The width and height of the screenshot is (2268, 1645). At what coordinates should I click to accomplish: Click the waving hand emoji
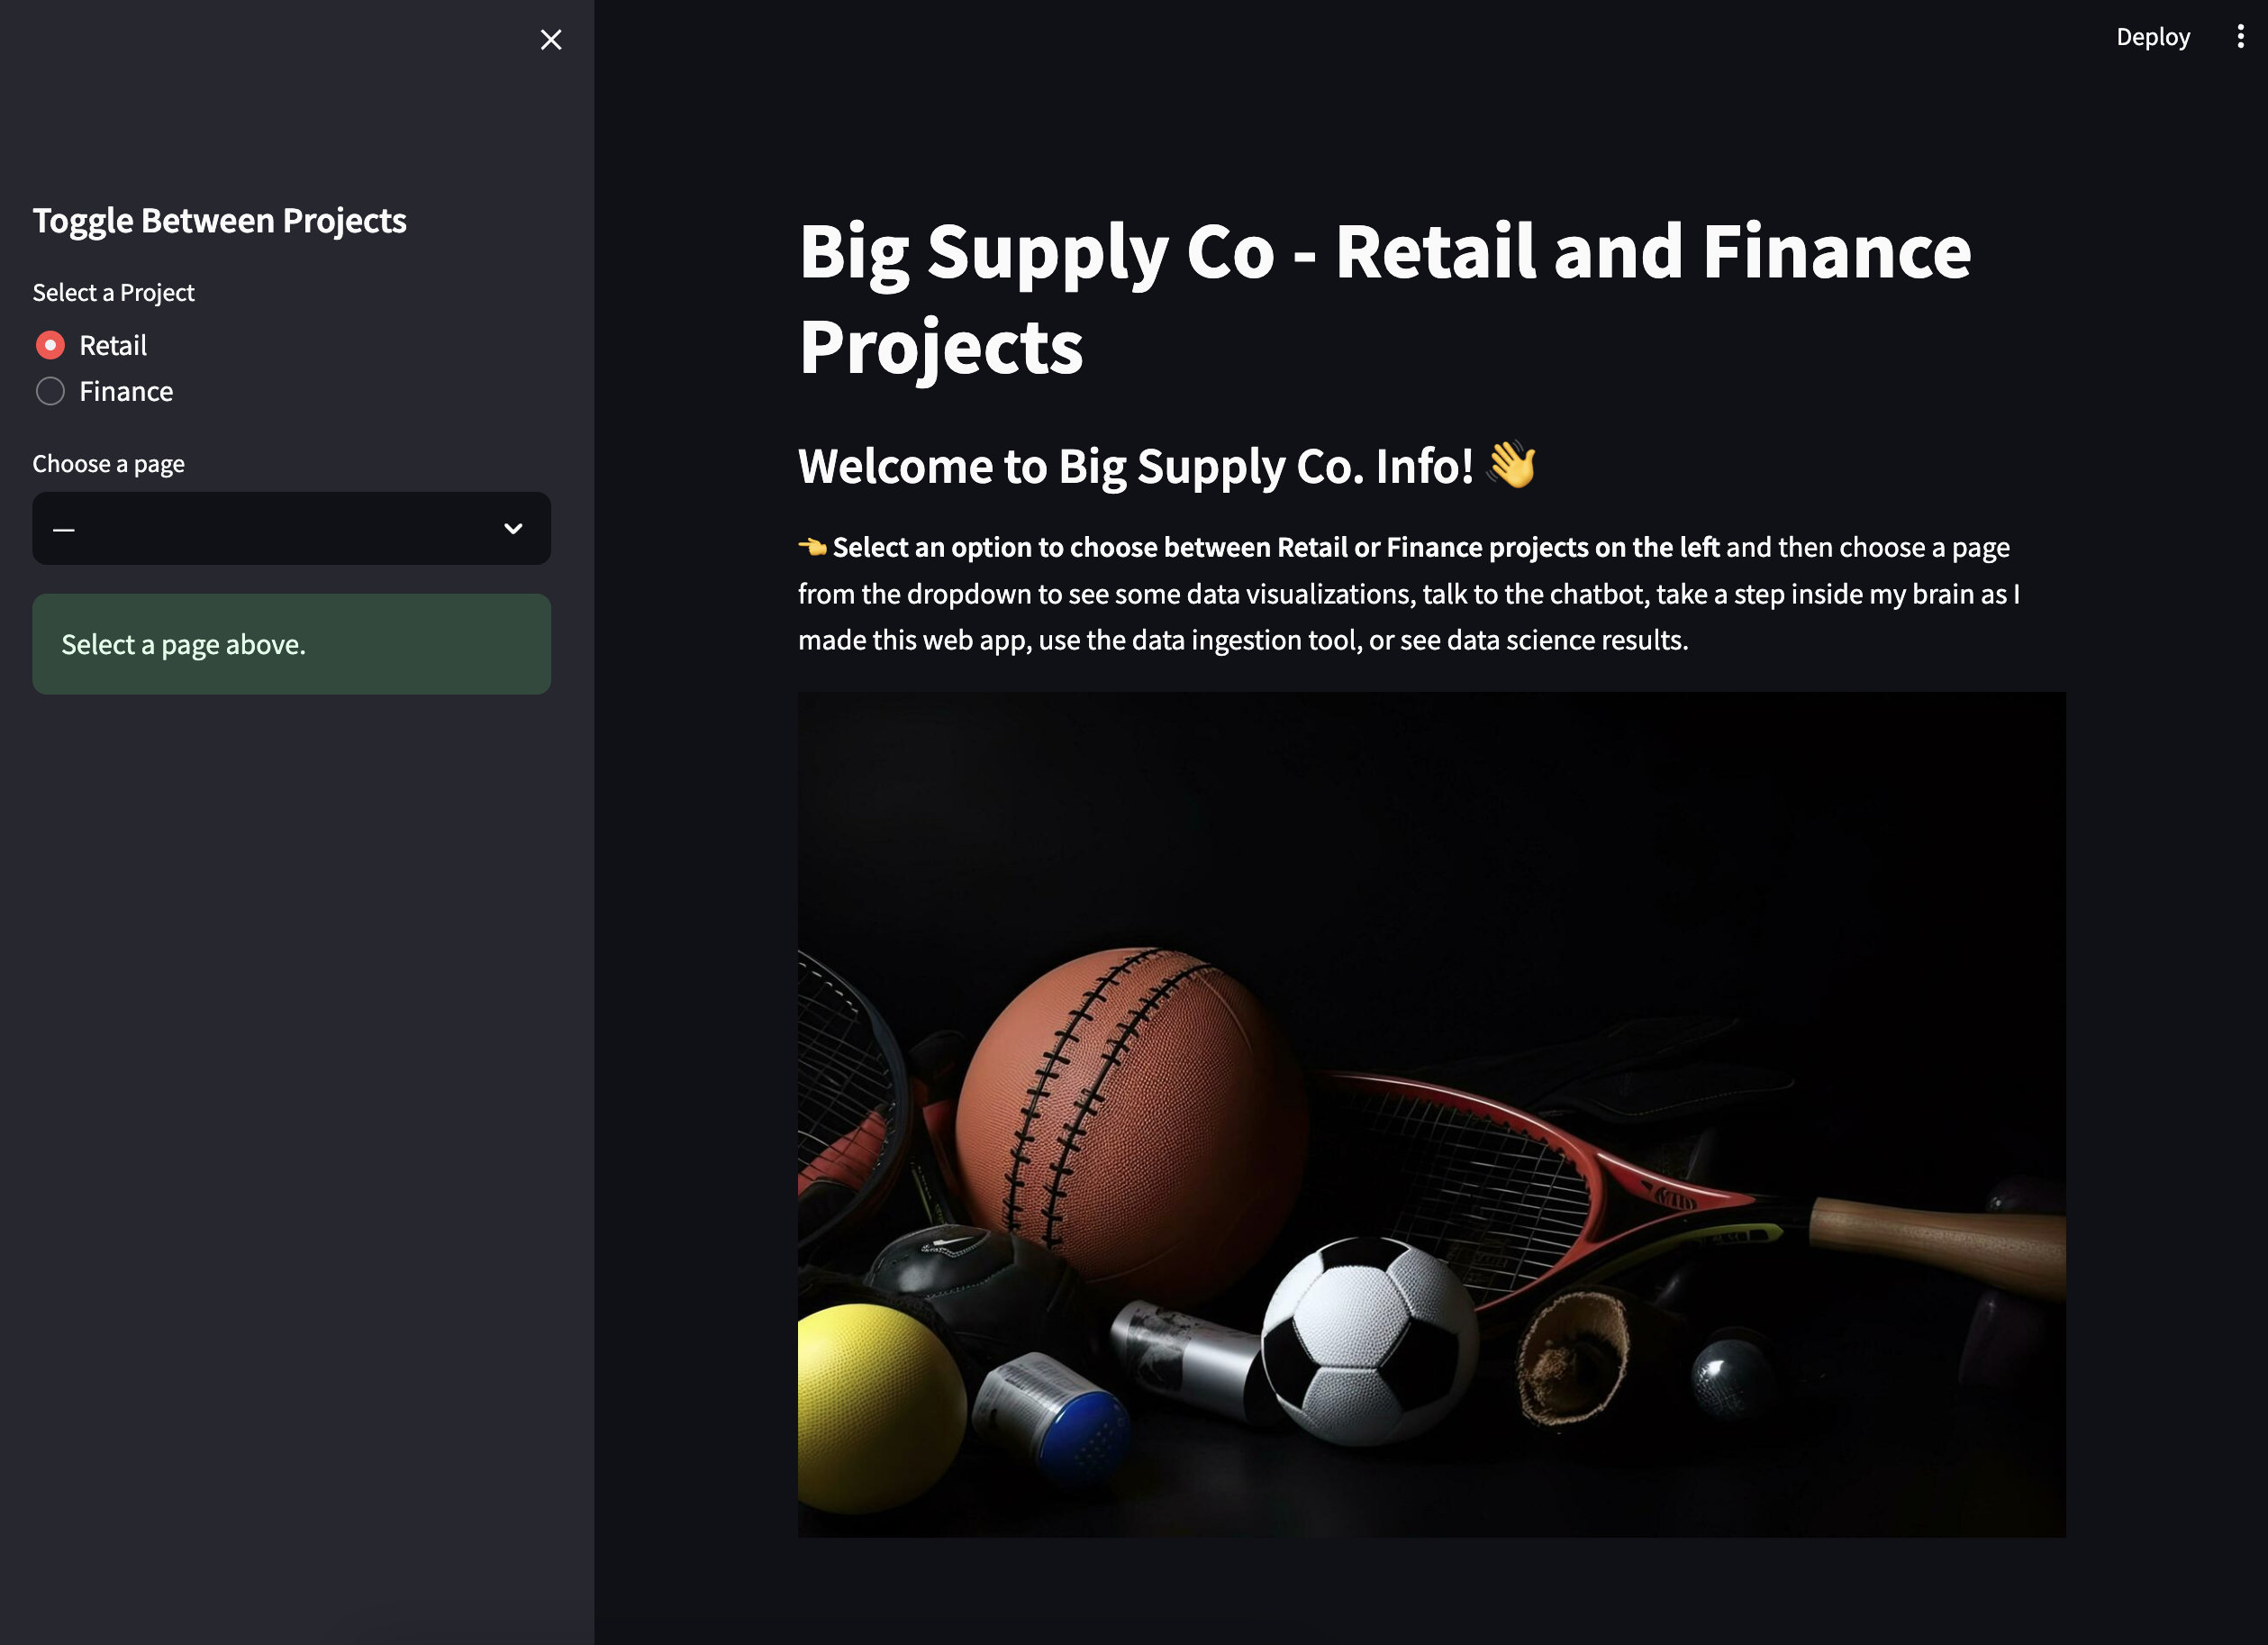[1511, 465]
